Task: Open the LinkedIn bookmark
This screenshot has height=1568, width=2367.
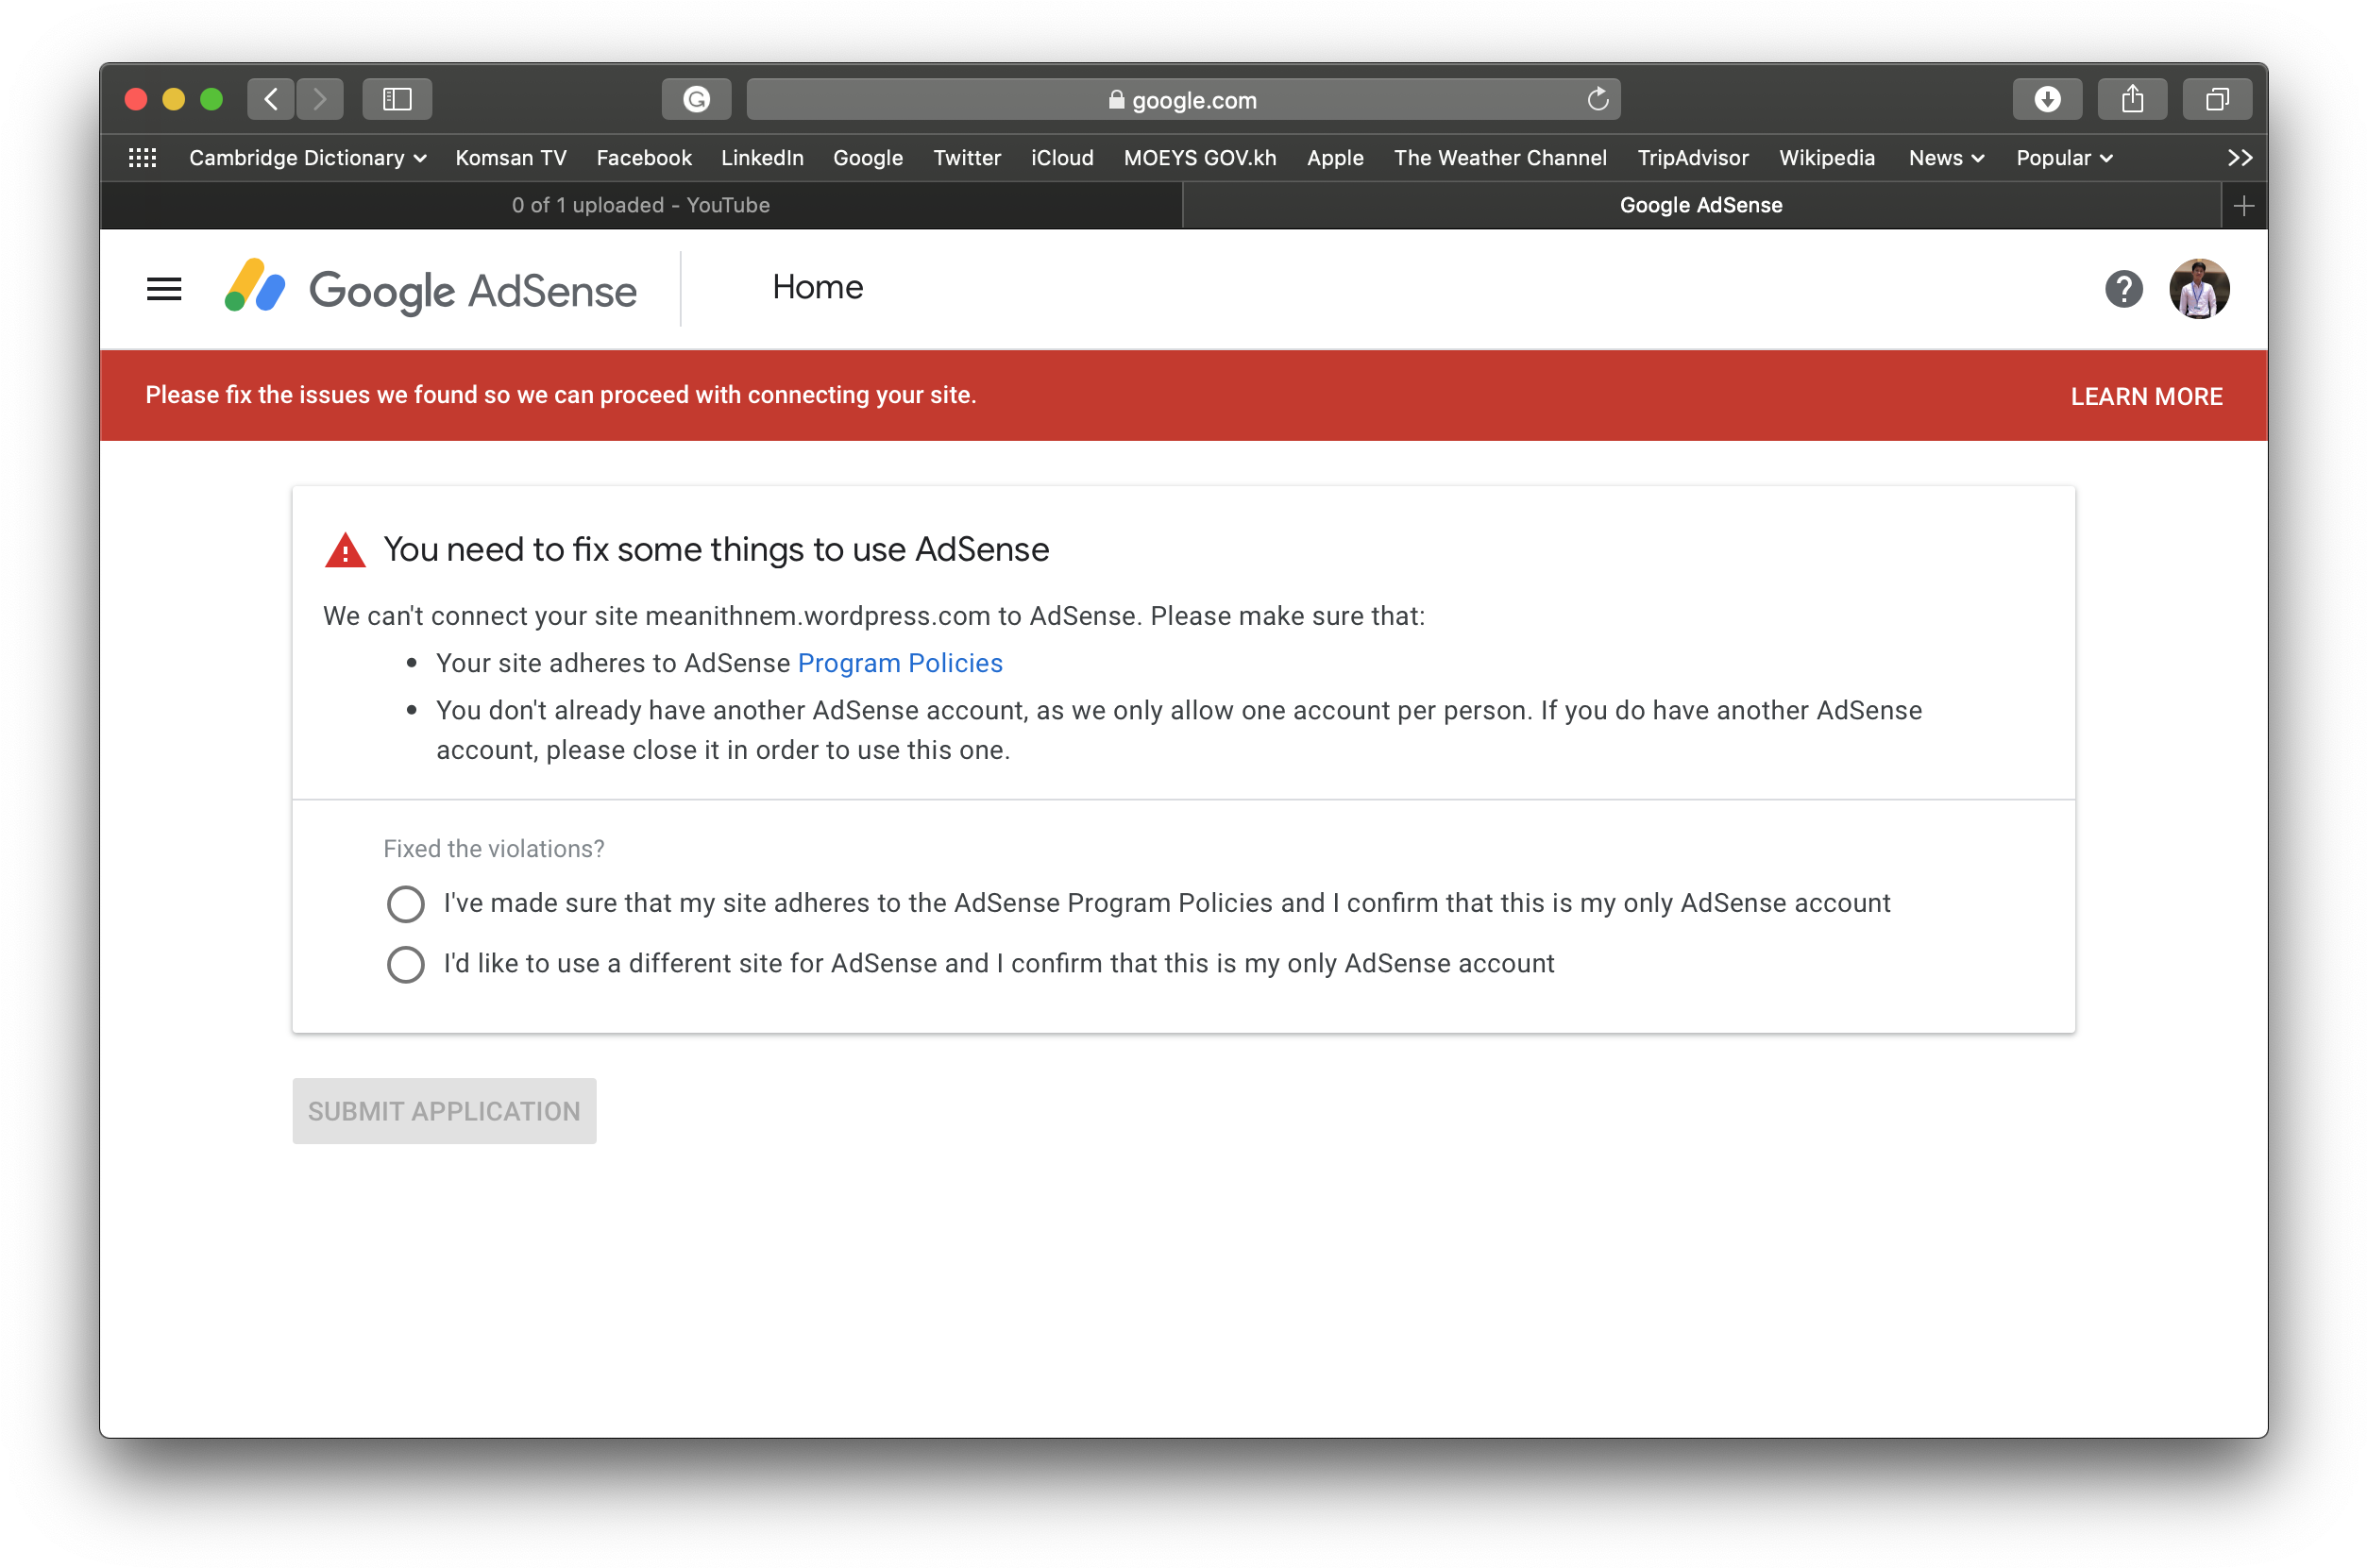Action: click(x=762, y=158)
